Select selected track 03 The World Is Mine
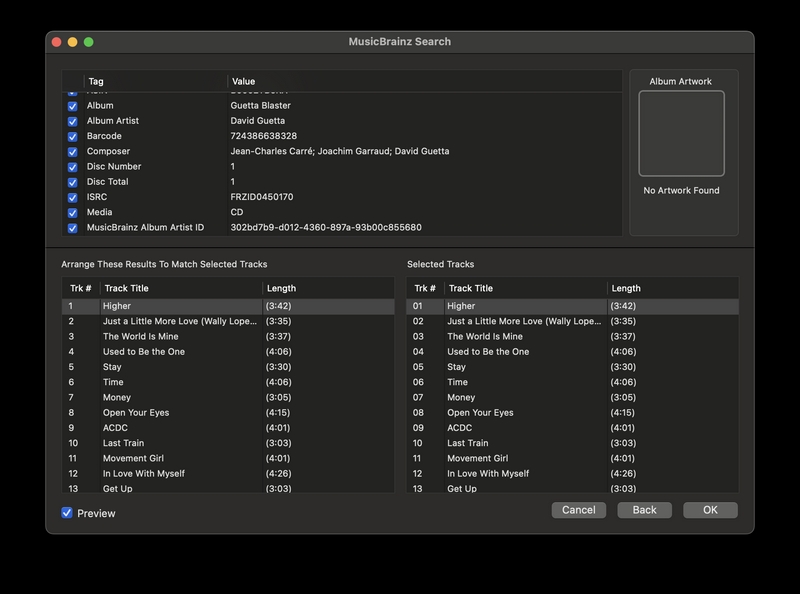Image resolution: width=800 pixels, height=594 pixels. click(x=572, y=337)
